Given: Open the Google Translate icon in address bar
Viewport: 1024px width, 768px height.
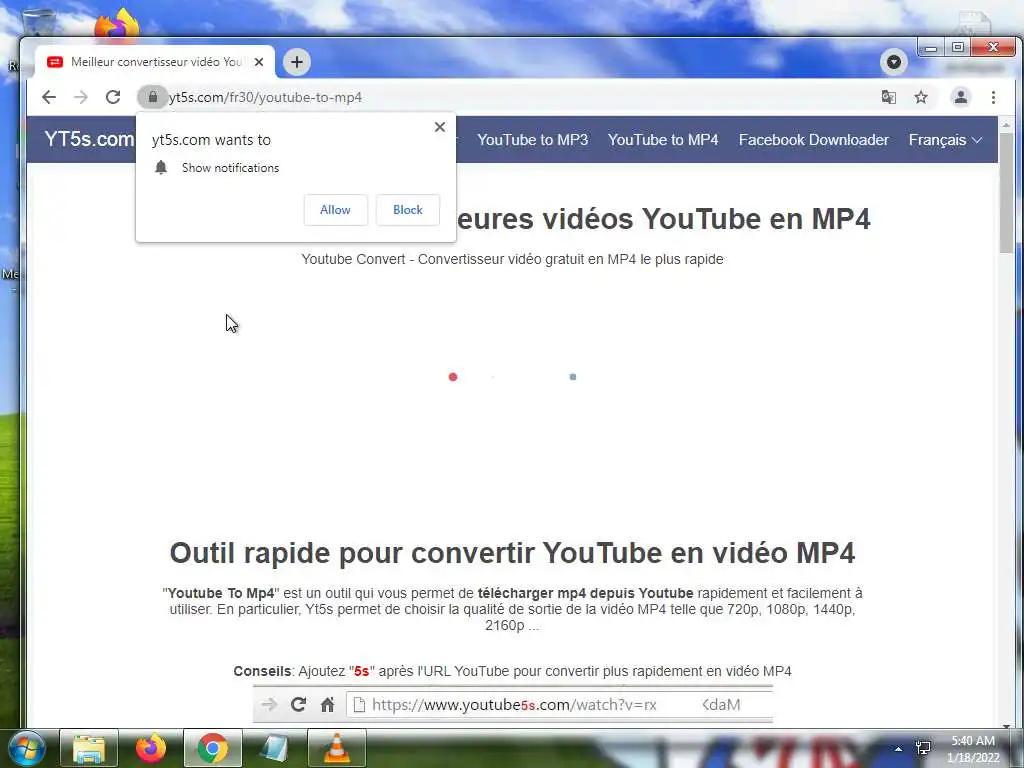Looking at the screenshot, I should point(889,97).
